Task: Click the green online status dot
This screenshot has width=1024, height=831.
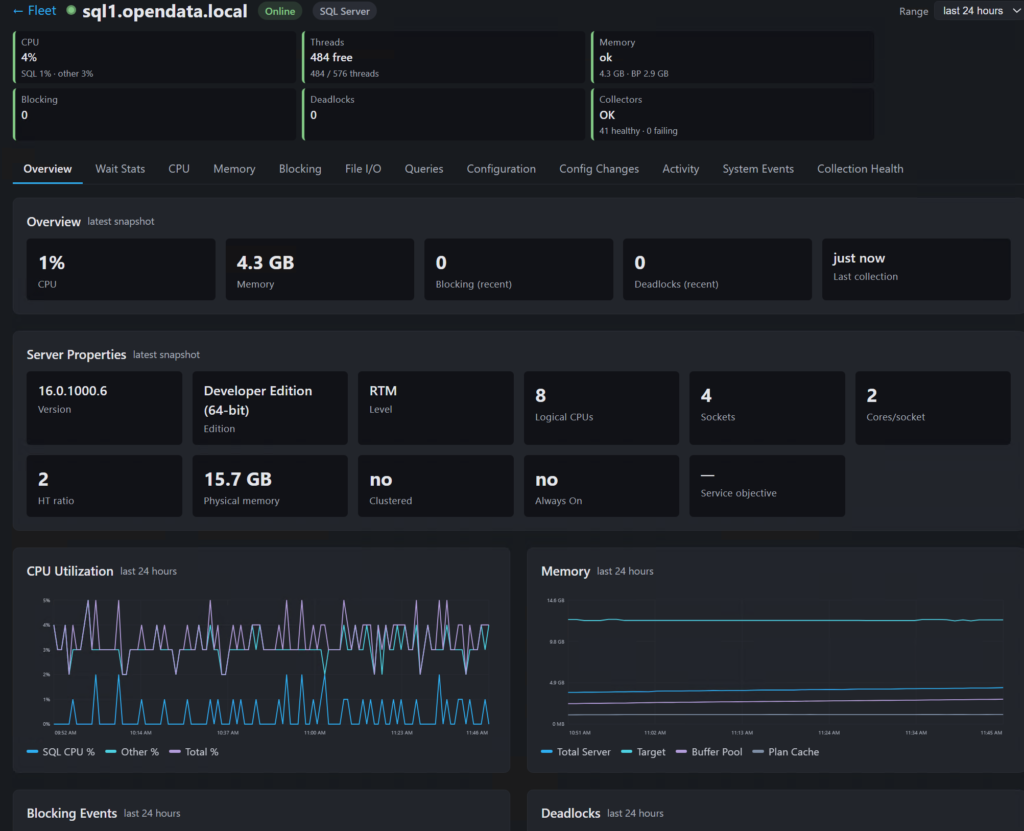Action: click(71, 10)
